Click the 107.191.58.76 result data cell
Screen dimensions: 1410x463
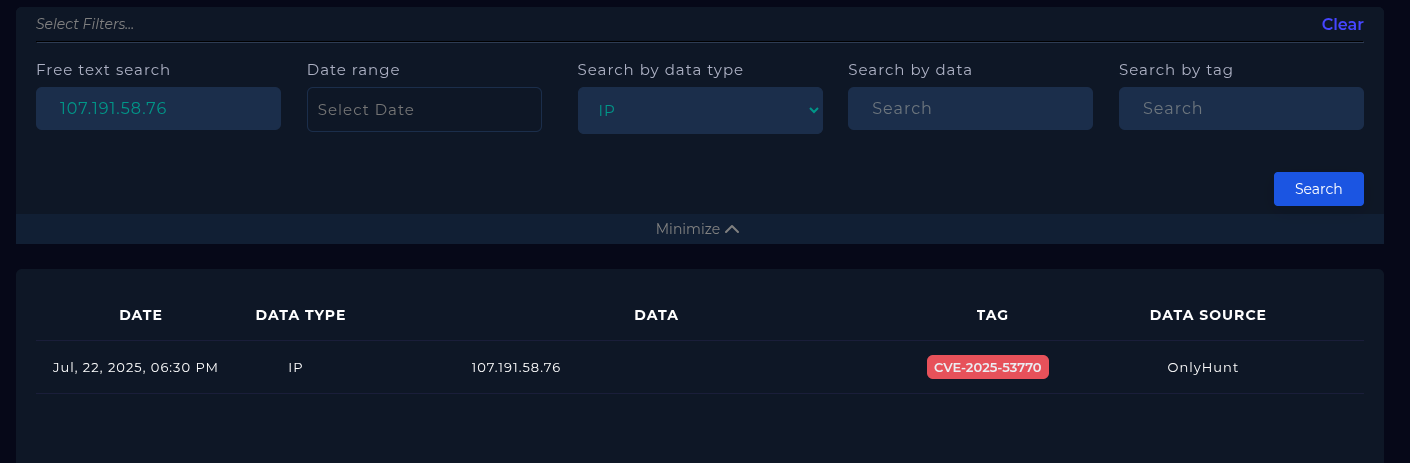(x=516, y=367)
